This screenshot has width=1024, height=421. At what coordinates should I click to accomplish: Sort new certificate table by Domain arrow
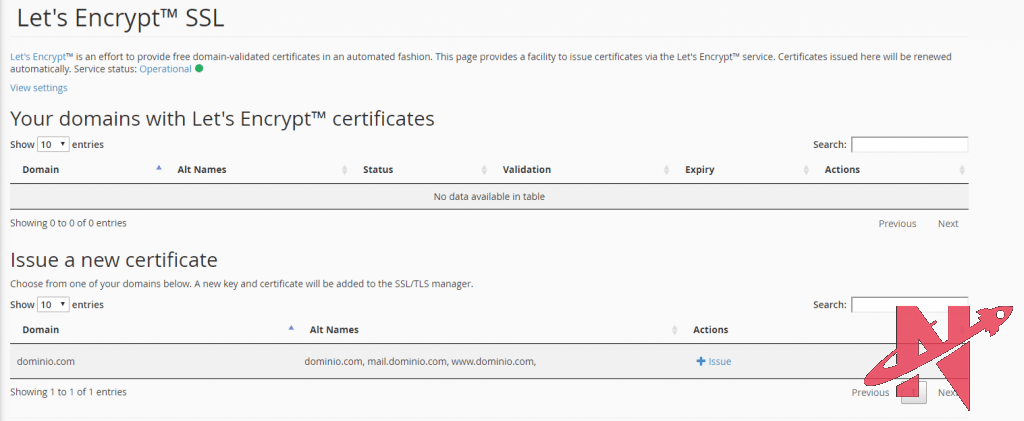291,329
